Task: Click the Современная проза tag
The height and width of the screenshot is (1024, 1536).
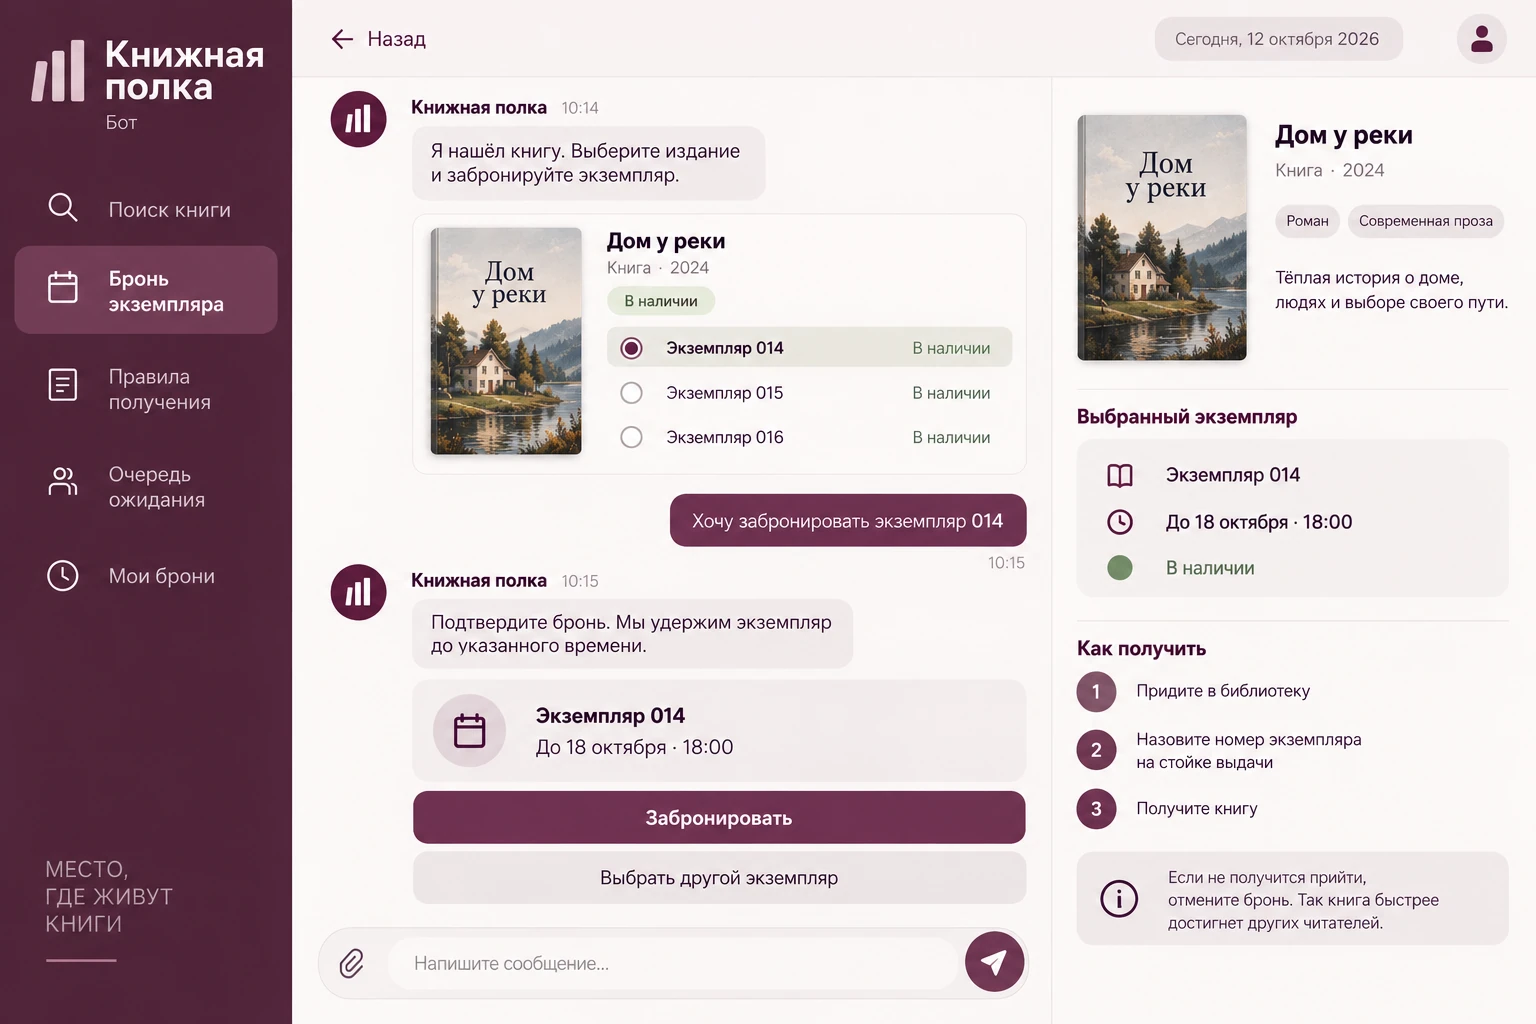Action: point(1426,221)
